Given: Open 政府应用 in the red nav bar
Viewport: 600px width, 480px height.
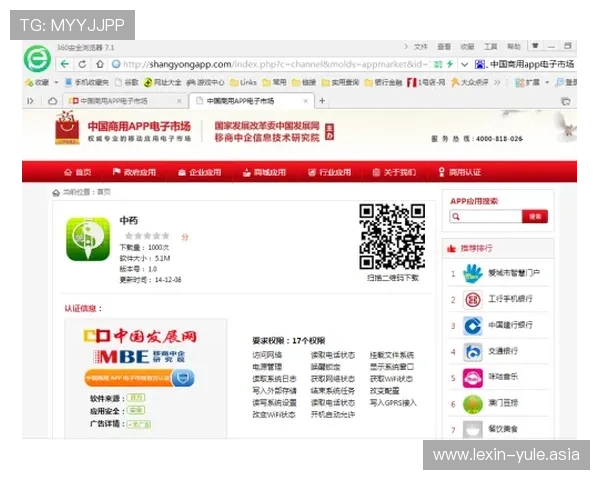Looking at the screenshot, I should tap(134, 172).
